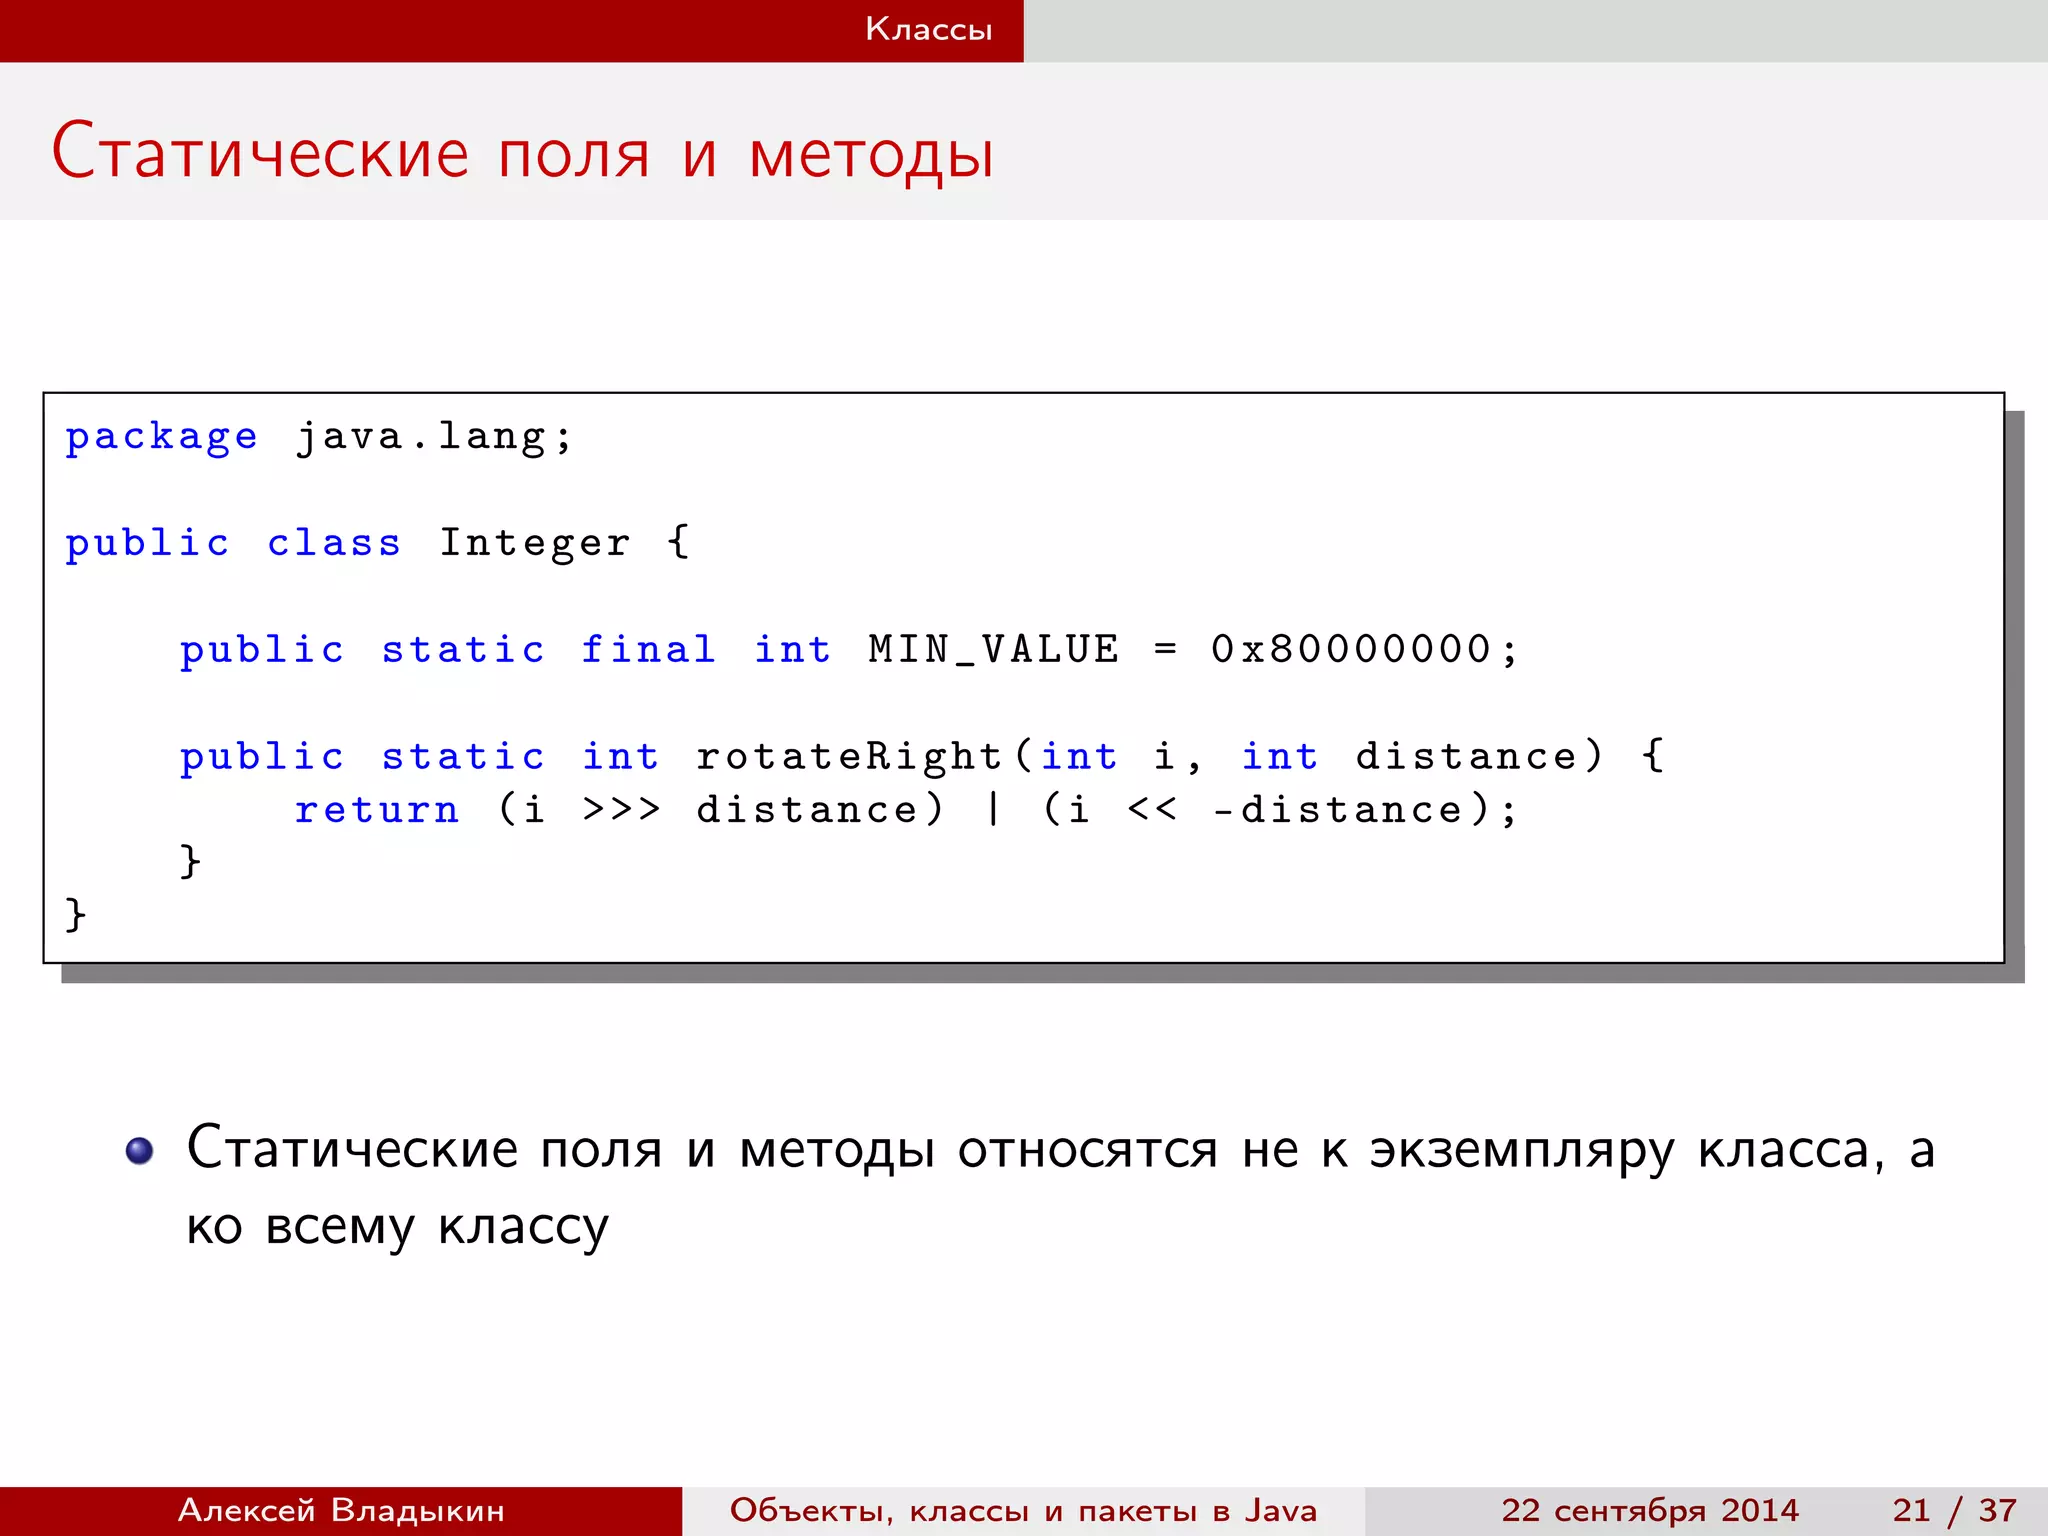Click the footer title 'Объекты, классы и пакеты в Java'
The width and height of the screenshot is (2048, 1536).
click(1023, 1510)
